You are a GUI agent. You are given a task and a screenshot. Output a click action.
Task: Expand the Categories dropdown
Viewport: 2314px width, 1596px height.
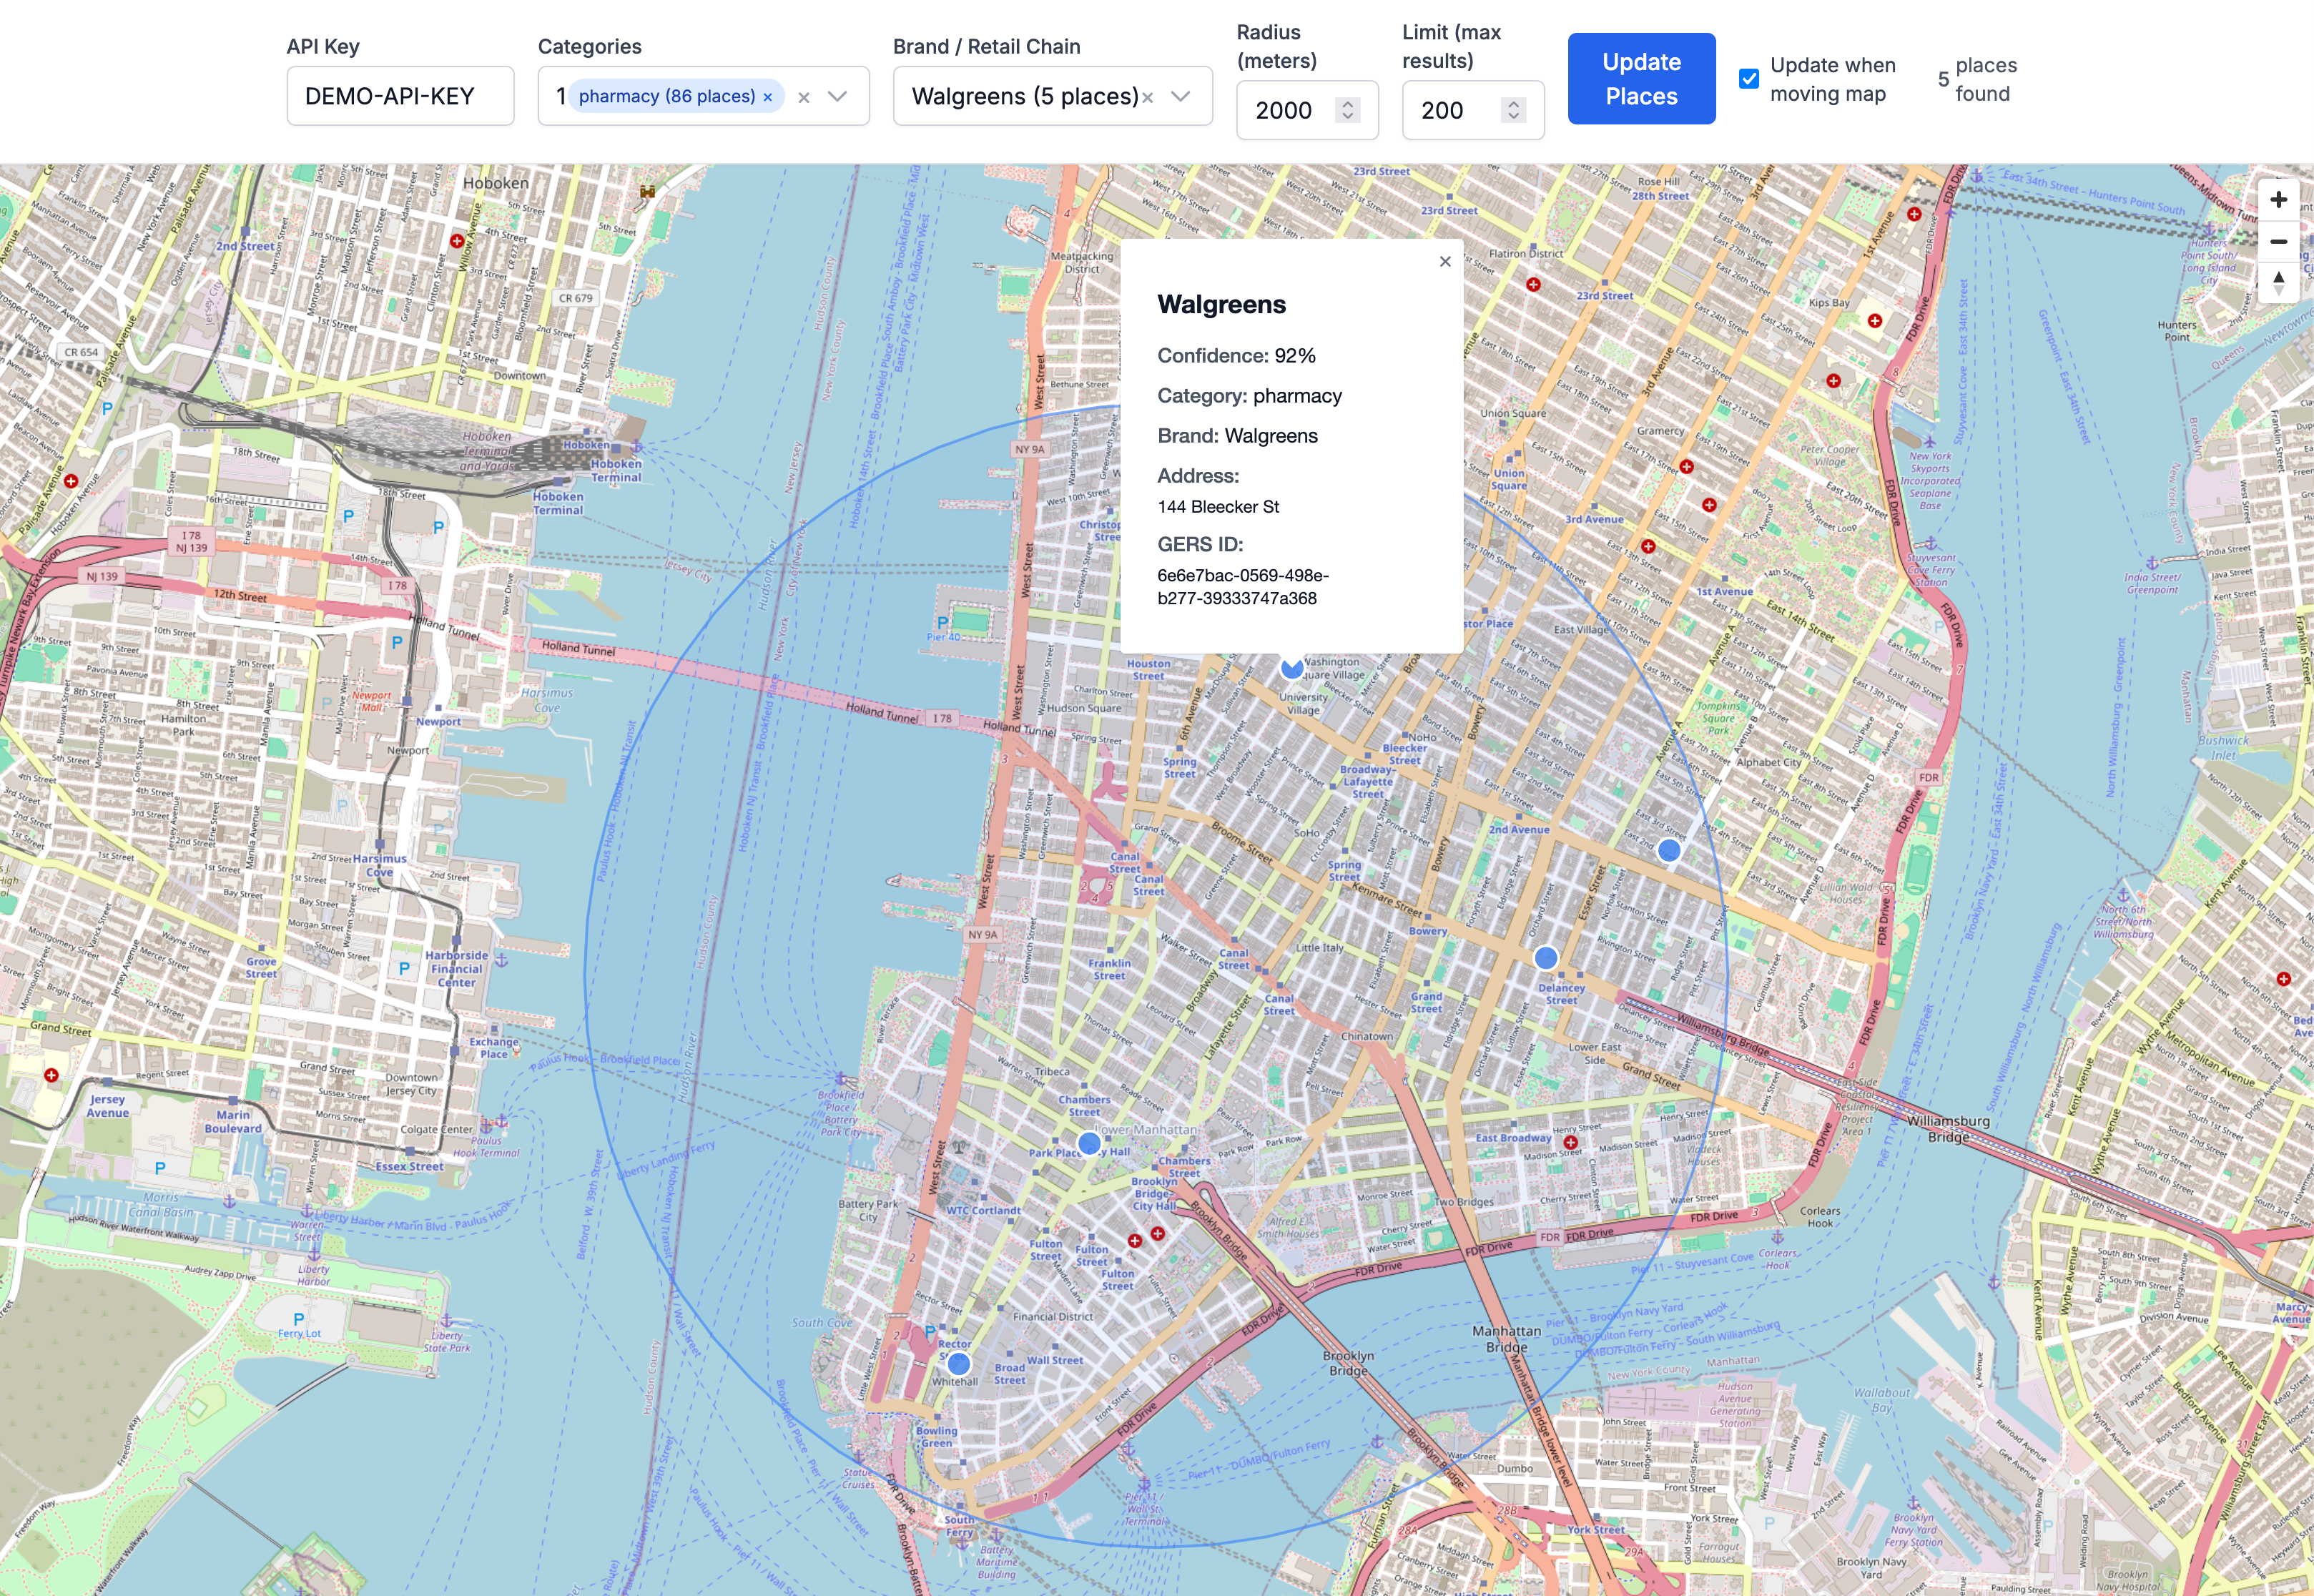(838, 97)
